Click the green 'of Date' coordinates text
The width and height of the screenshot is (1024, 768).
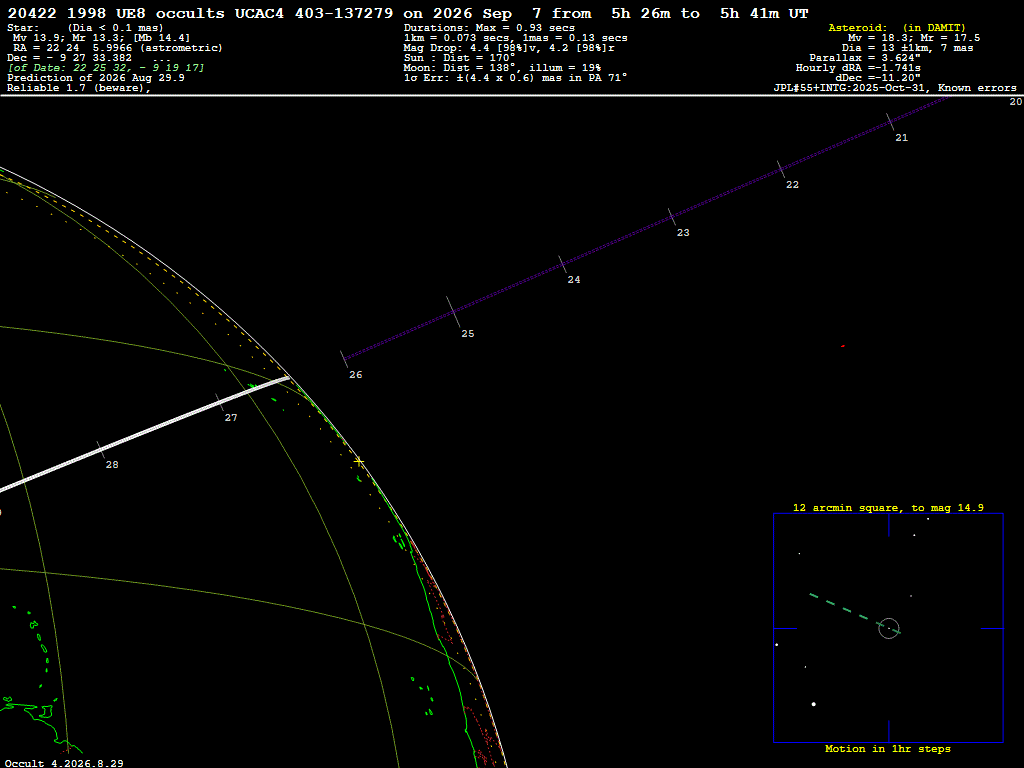106,67
